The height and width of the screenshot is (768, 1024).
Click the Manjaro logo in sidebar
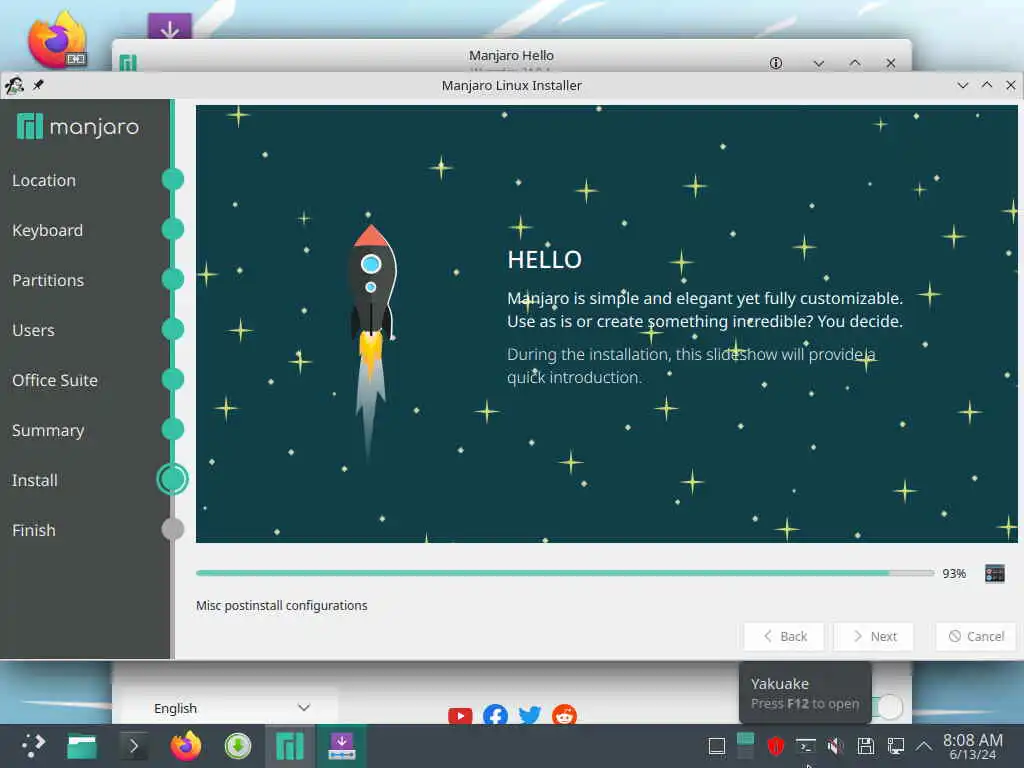(78, 126)
